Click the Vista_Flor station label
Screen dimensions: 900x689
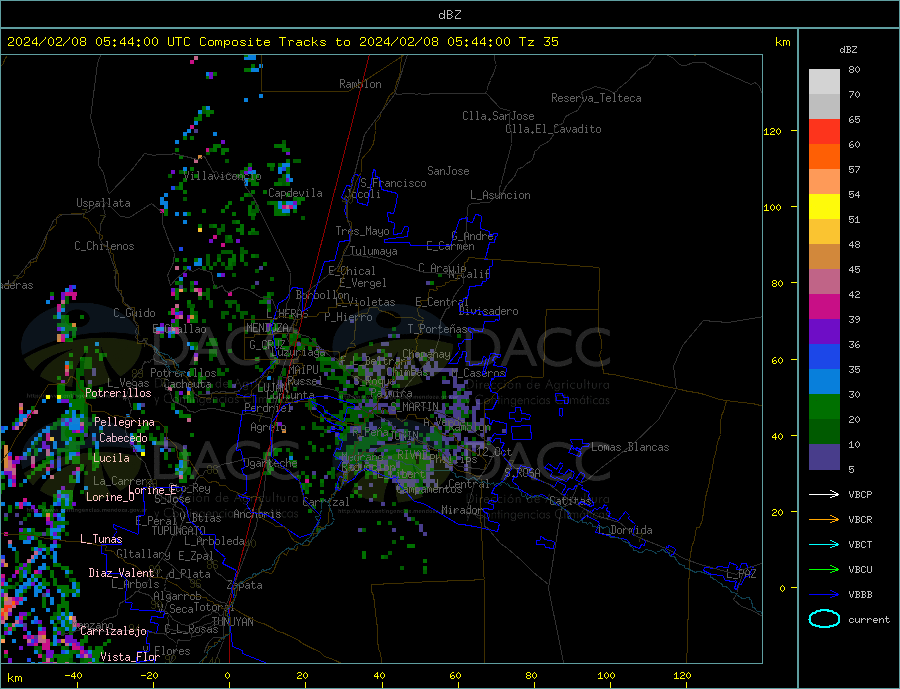(x=130, y=657)
